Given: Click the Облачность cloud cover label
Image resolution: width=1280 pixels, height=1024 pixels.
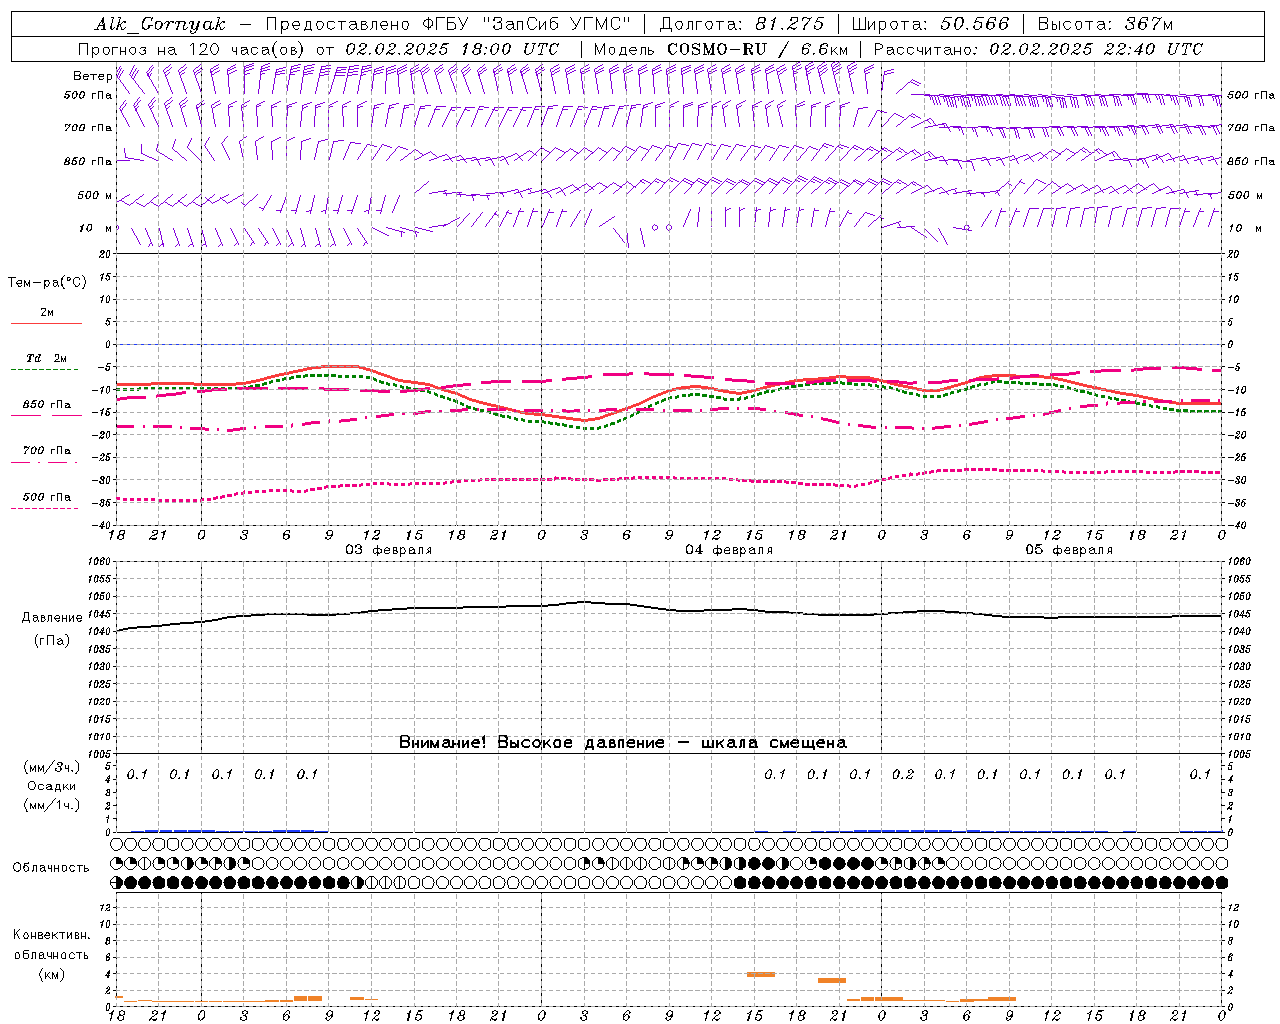Looking at the screenshot, I should (51, 867).
